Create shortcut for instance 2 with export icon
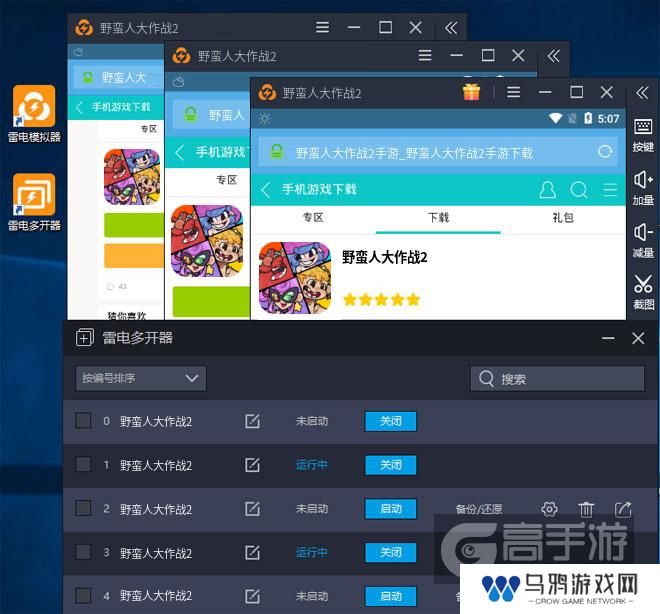Viewport: 660px width, 614px height. click(x=623, y=509)
